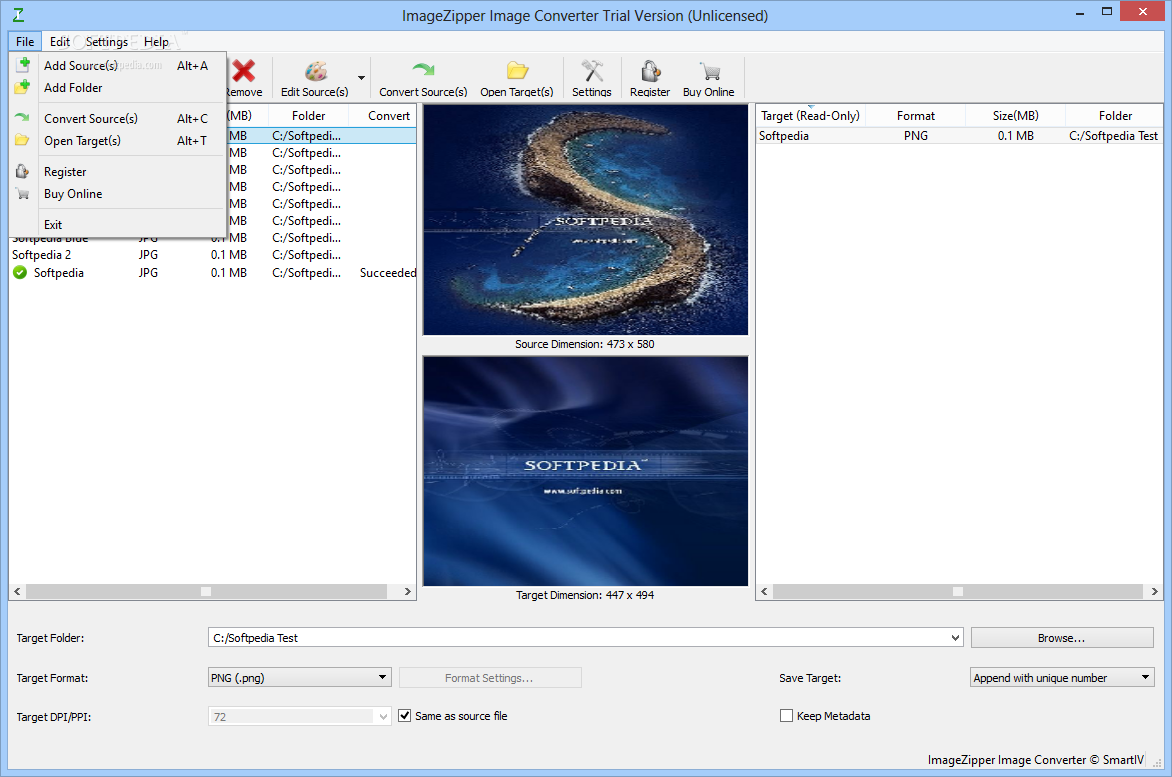1172x777 pixels.
Task: Click the Source Dimension: 473 x 580 label
Action: [x=585, y=344]
